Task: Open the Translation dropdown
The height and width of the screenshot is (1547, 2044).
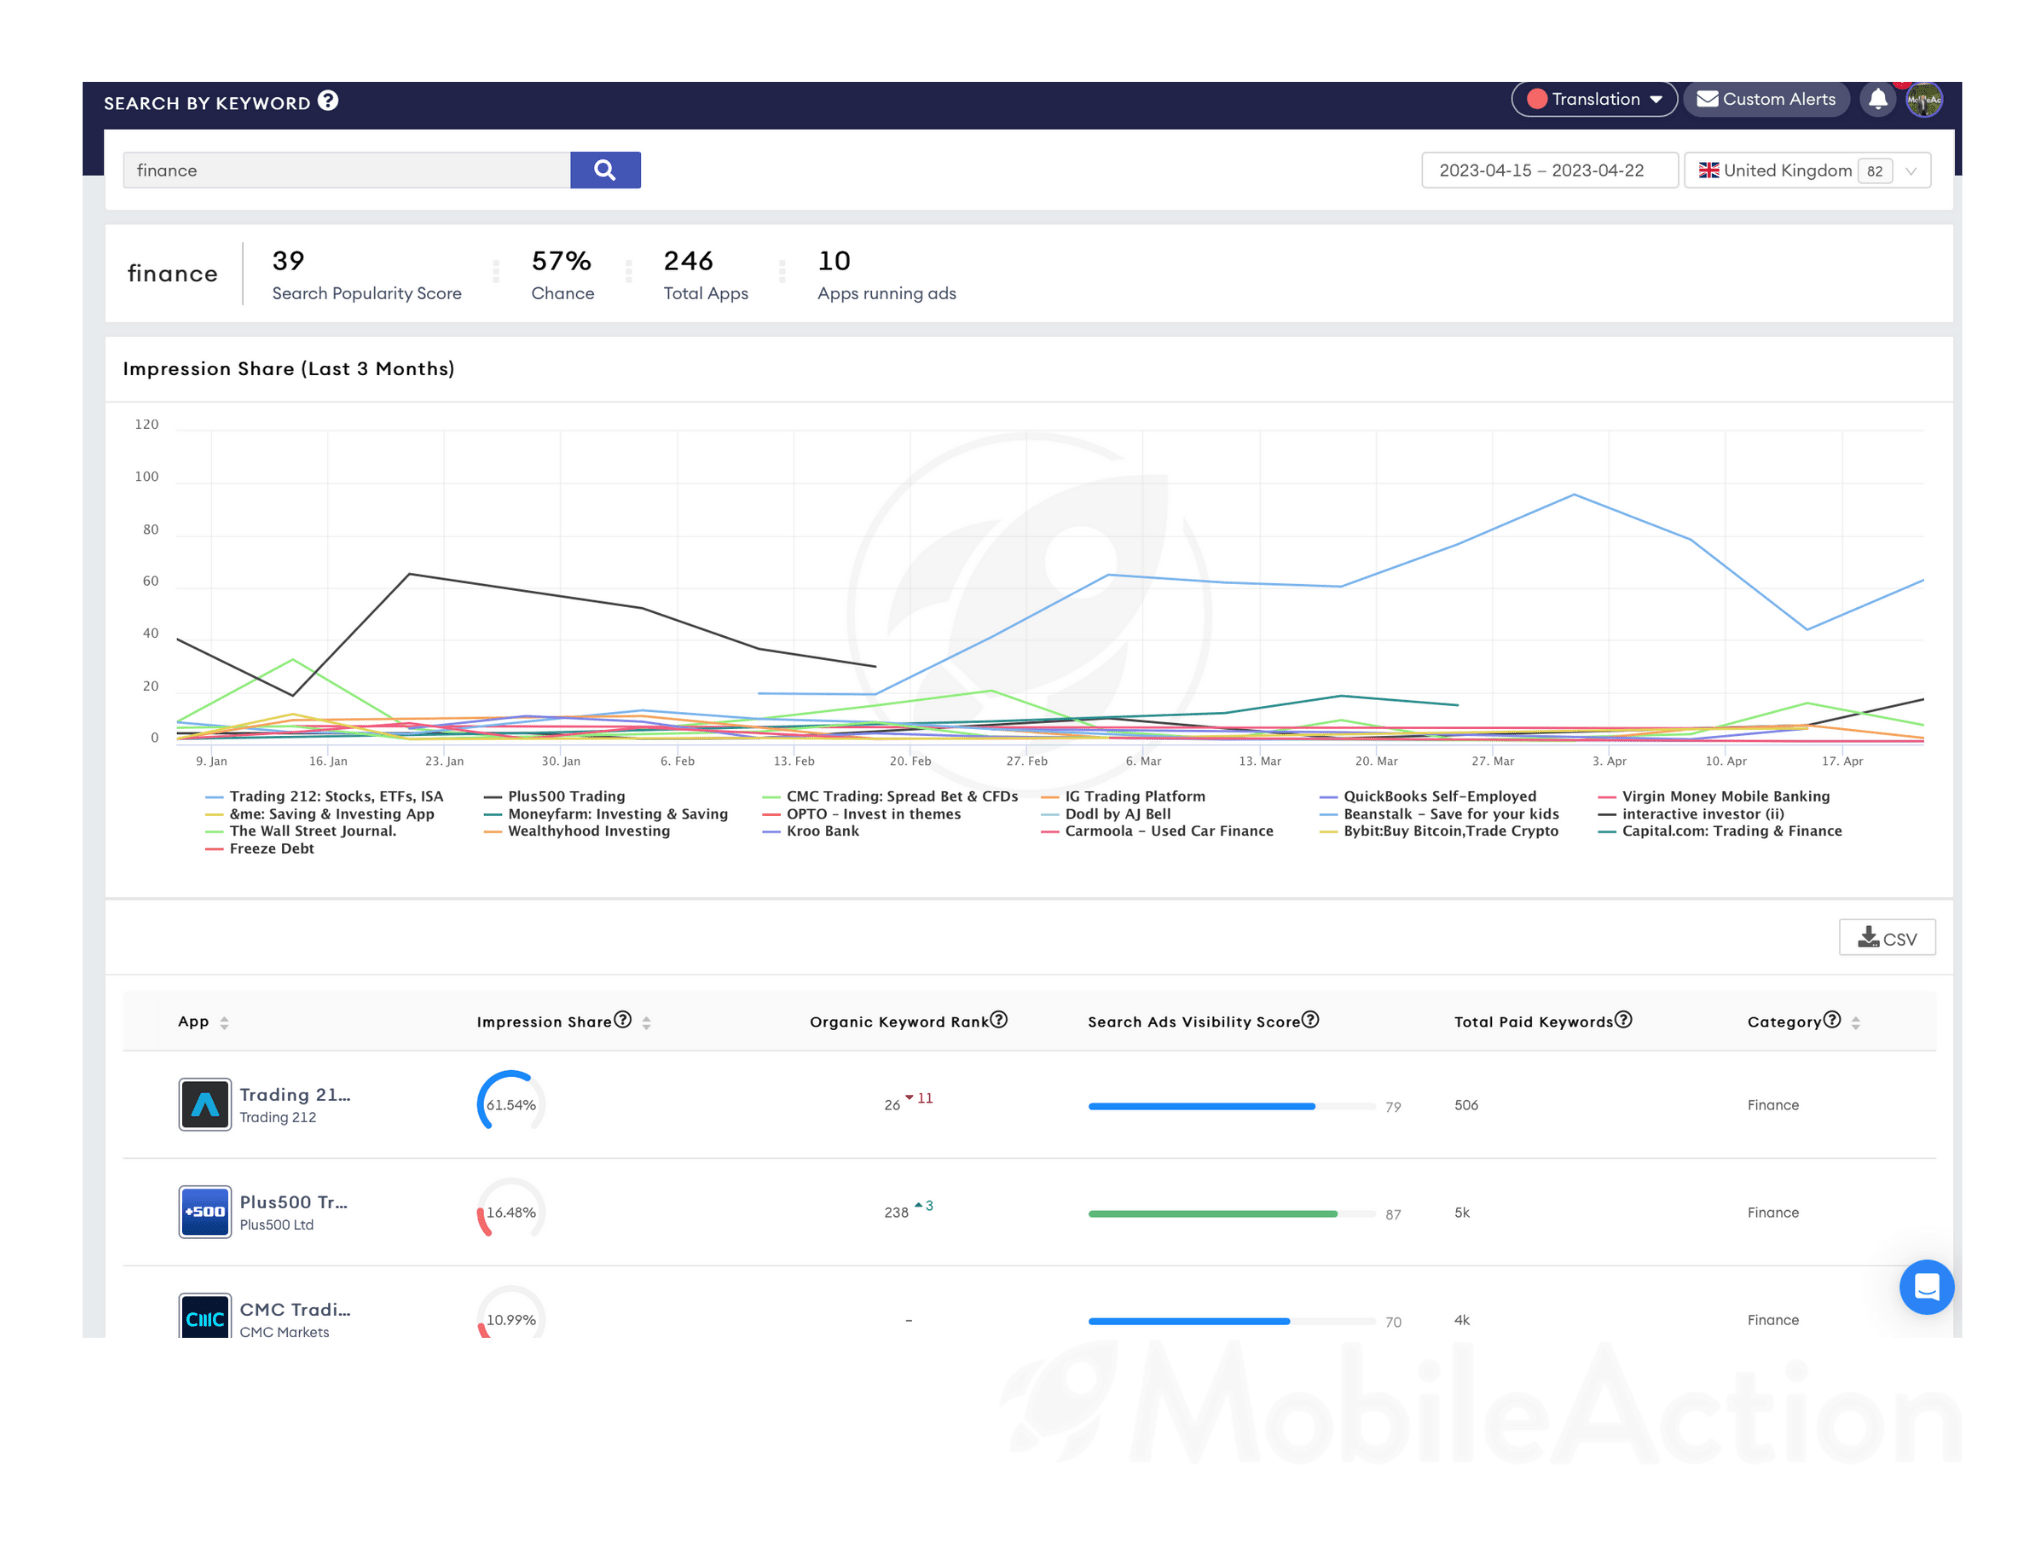Action: [x=1594, y=99]
